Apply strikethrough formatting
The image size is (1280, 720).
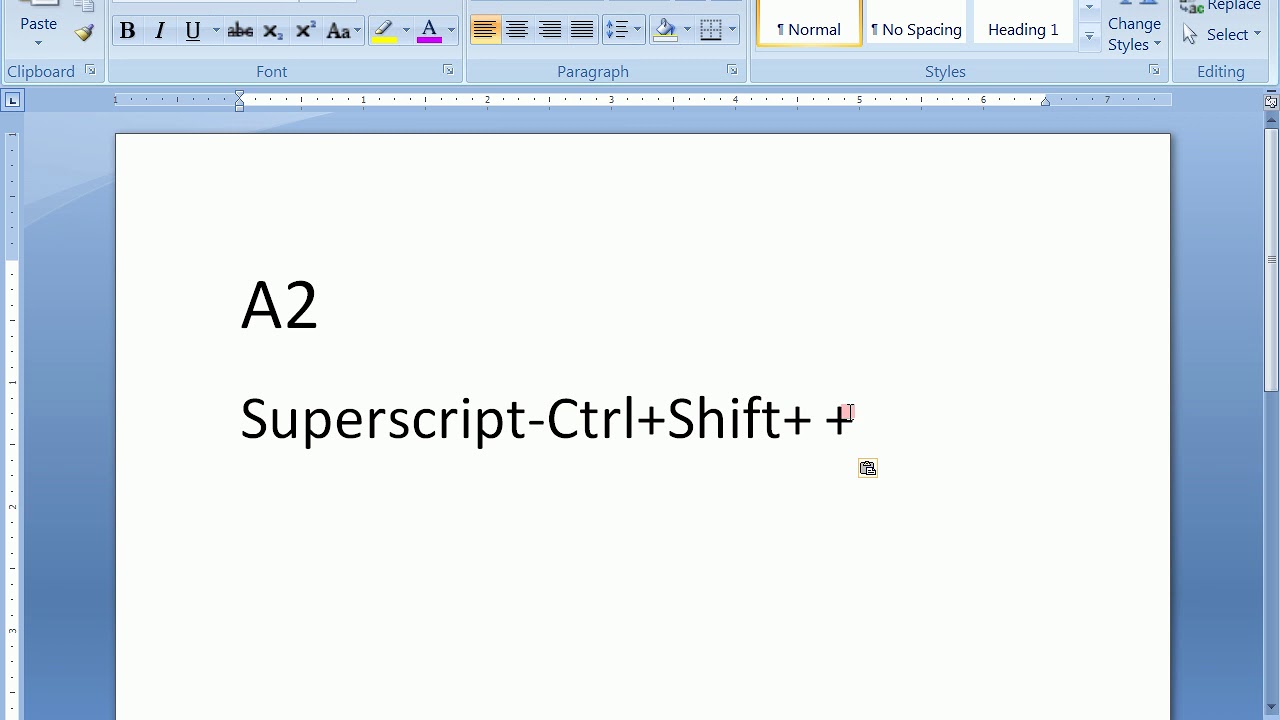click(x=240, y=31)
